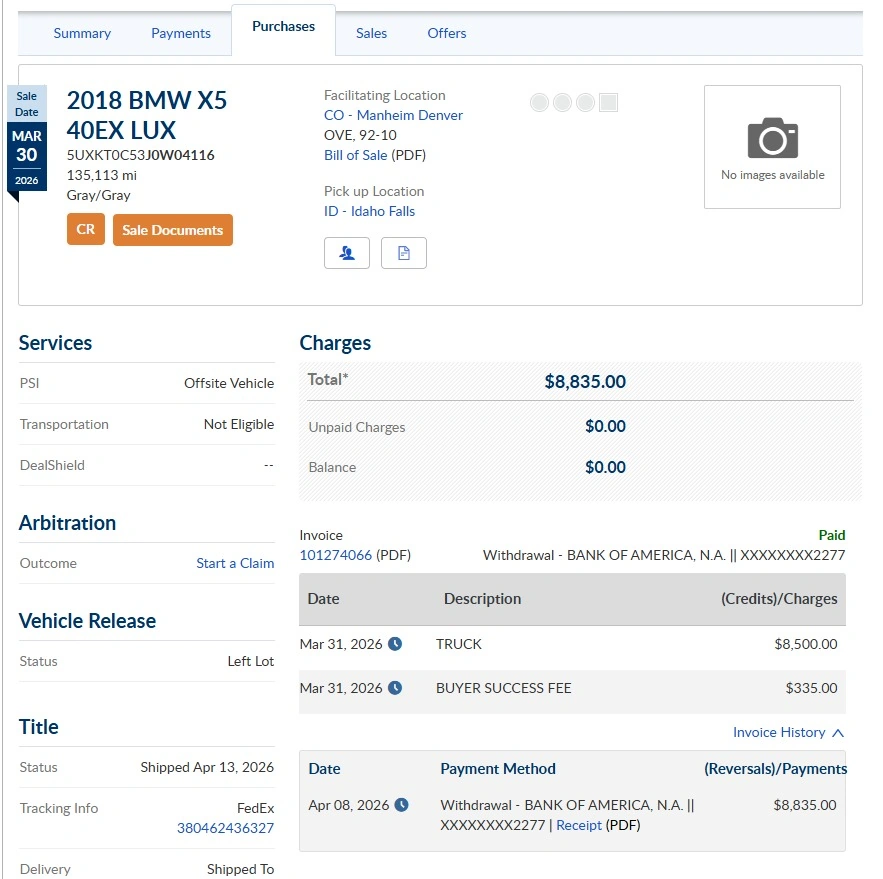Image resolution: width=883 pixels, height=879 pixels.
Task: Click the buyer contact icon button
Action: [x=347, y=253]
